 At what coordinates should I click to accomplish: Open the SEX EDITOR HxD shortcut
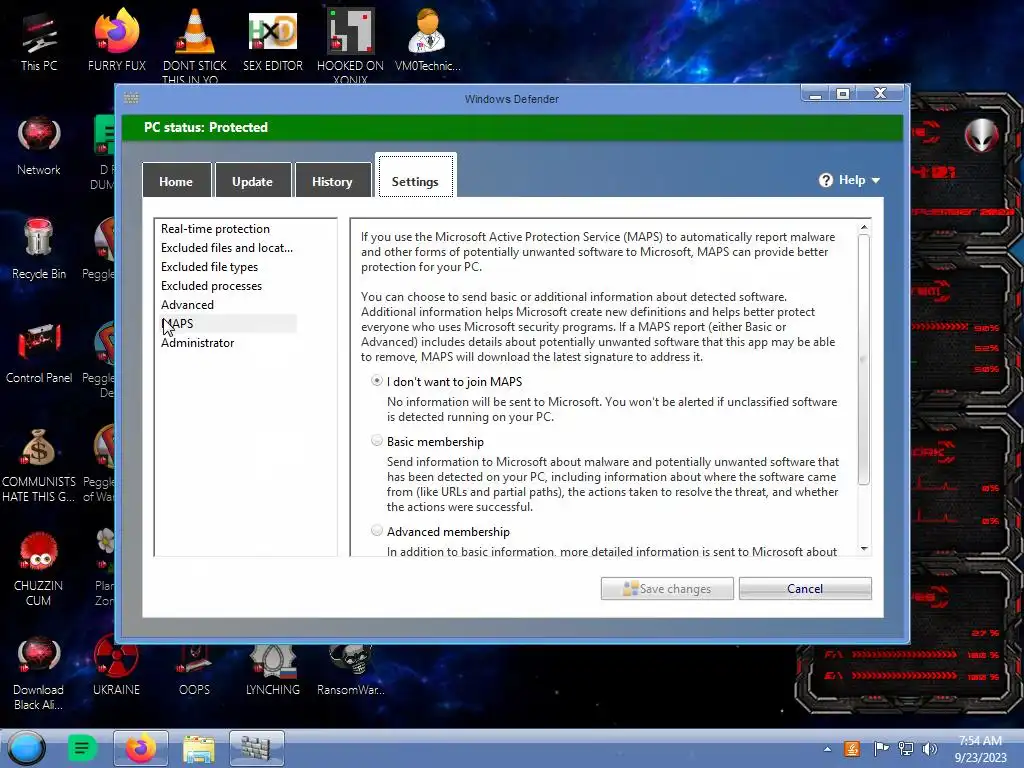(x=273, y=40)
